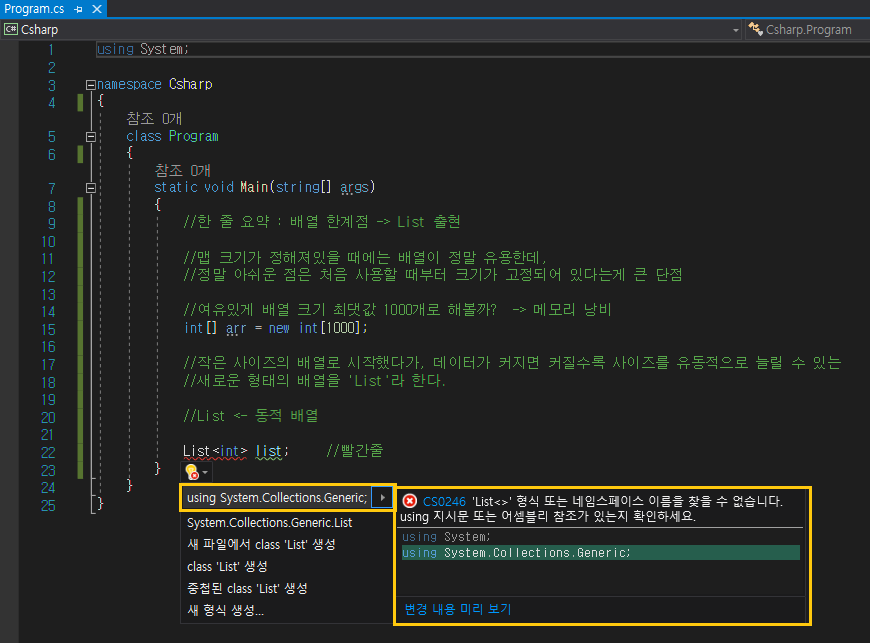This screenshot has width=870, height=643.
Task: Select class 'List' 생성 option
Action: click(x=227, y=566)
